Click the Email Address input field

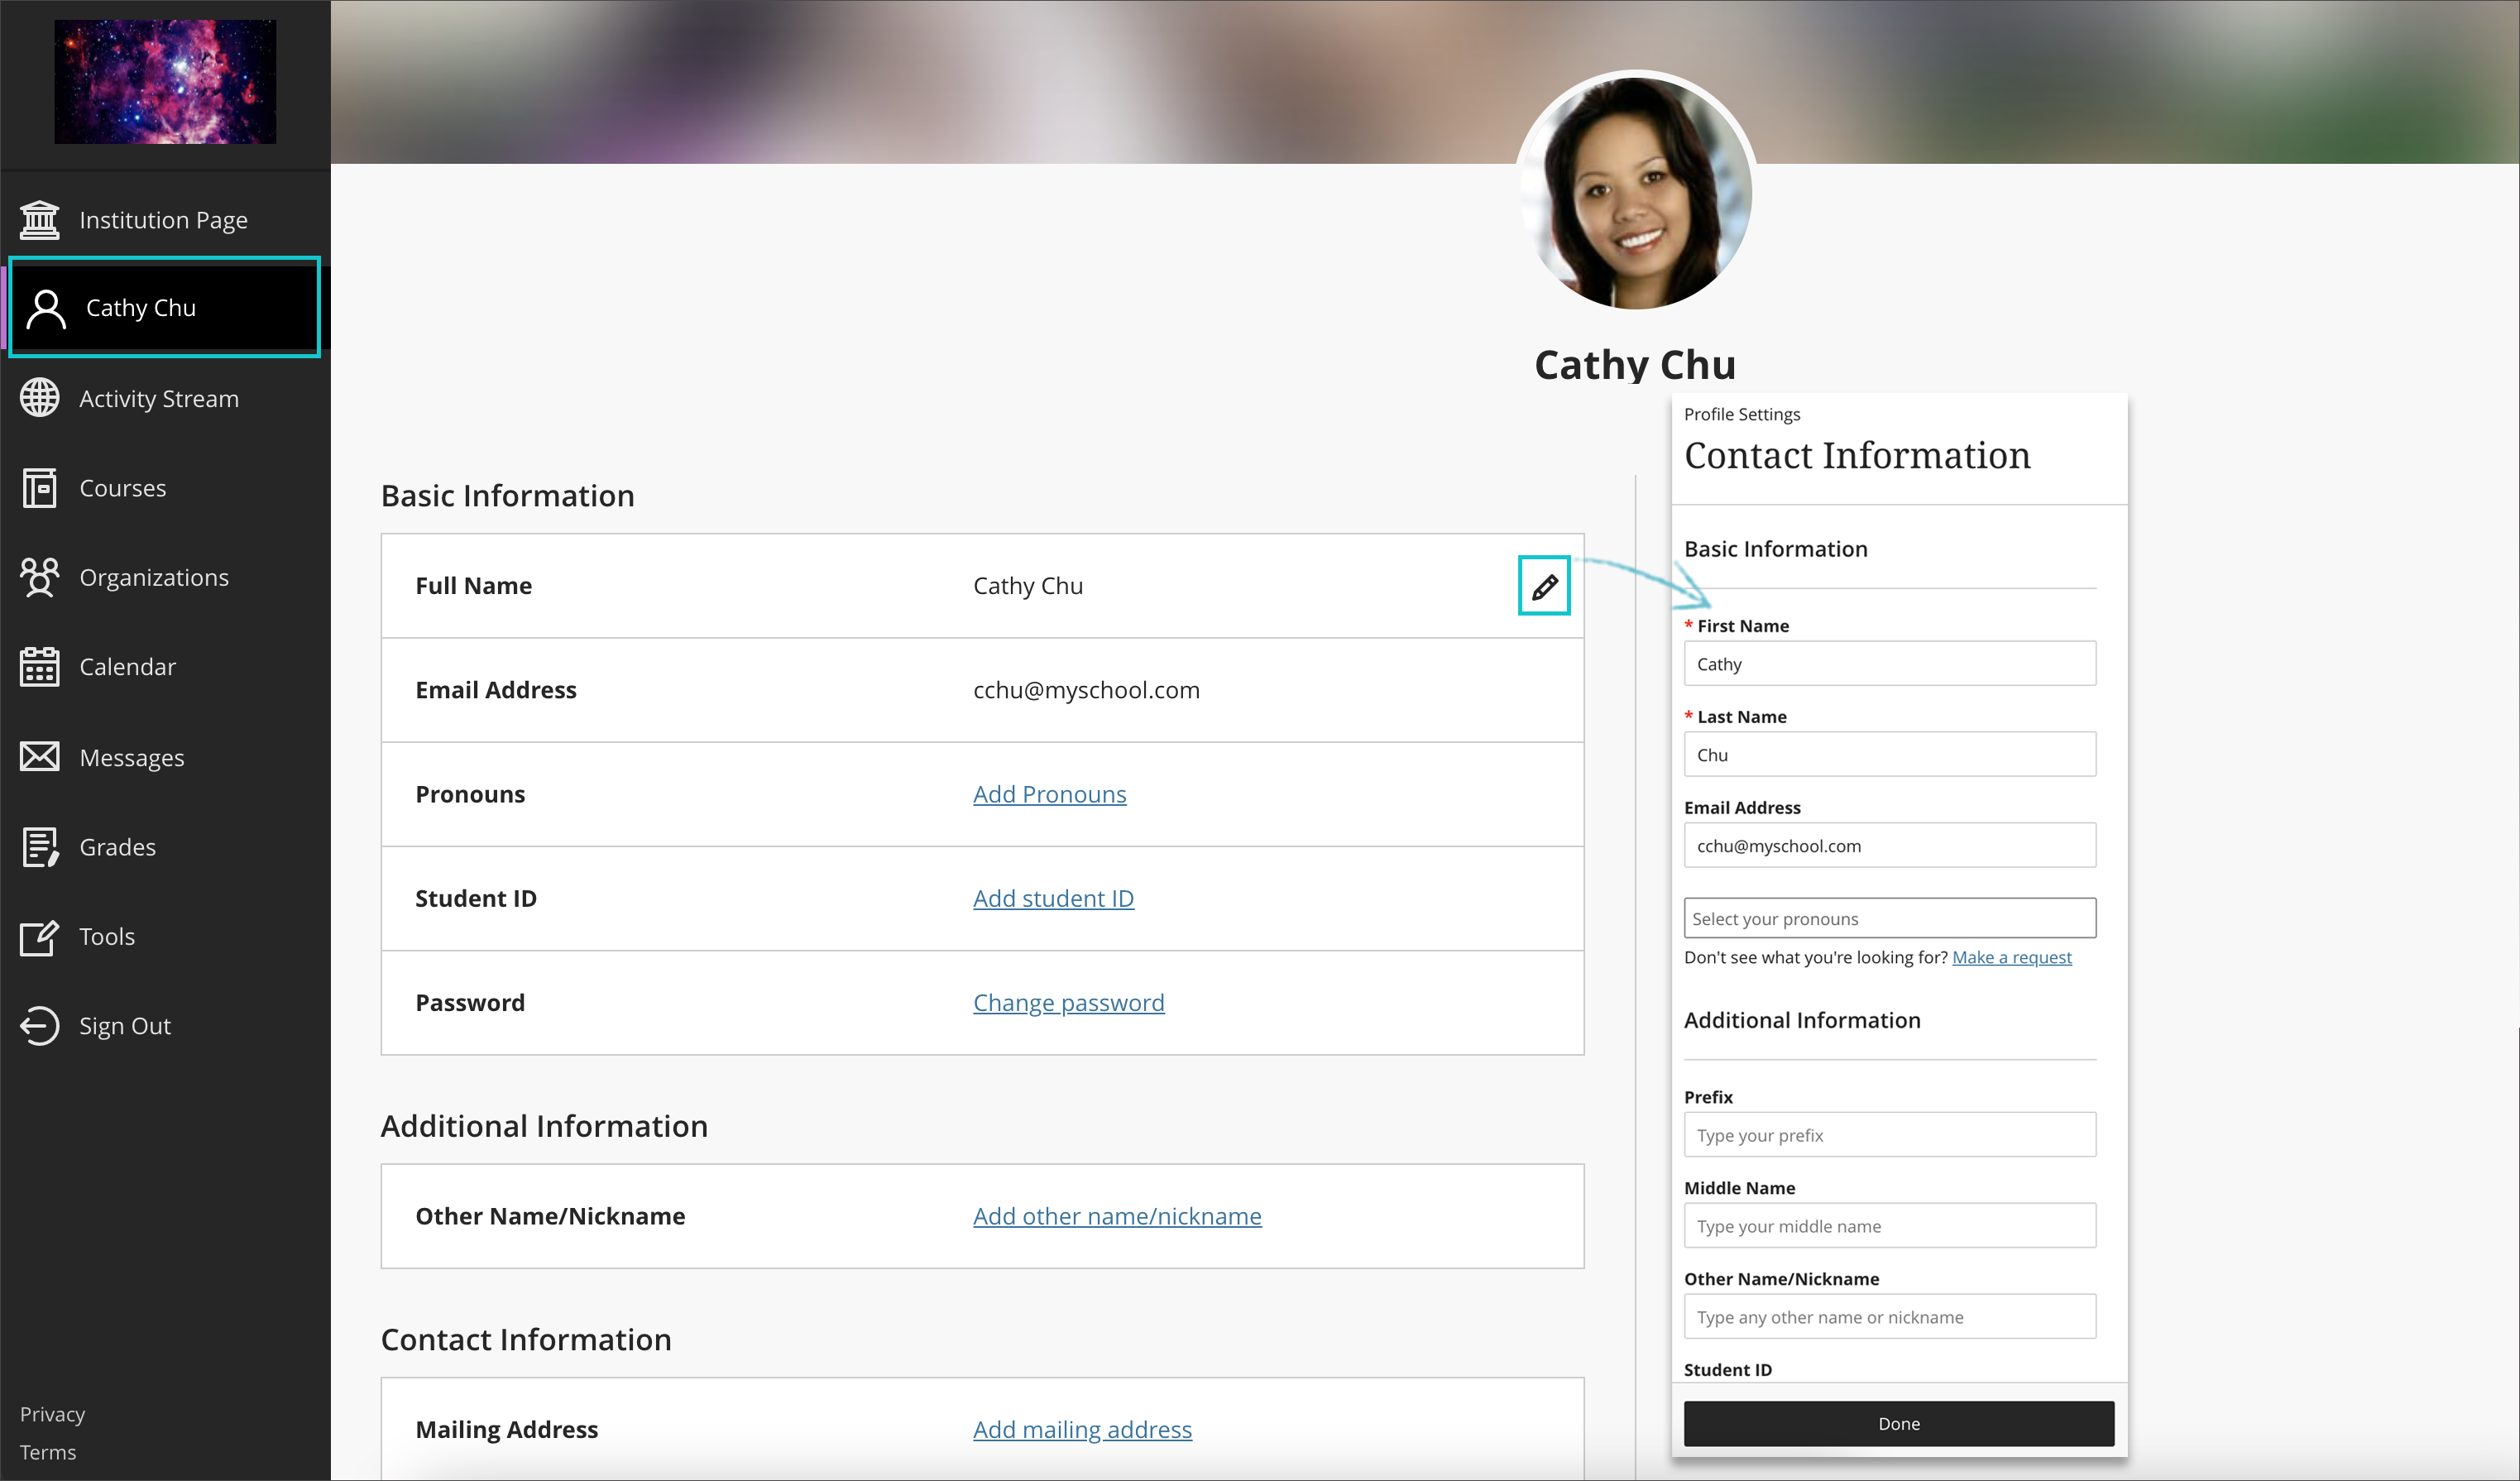pos(1889,846)
